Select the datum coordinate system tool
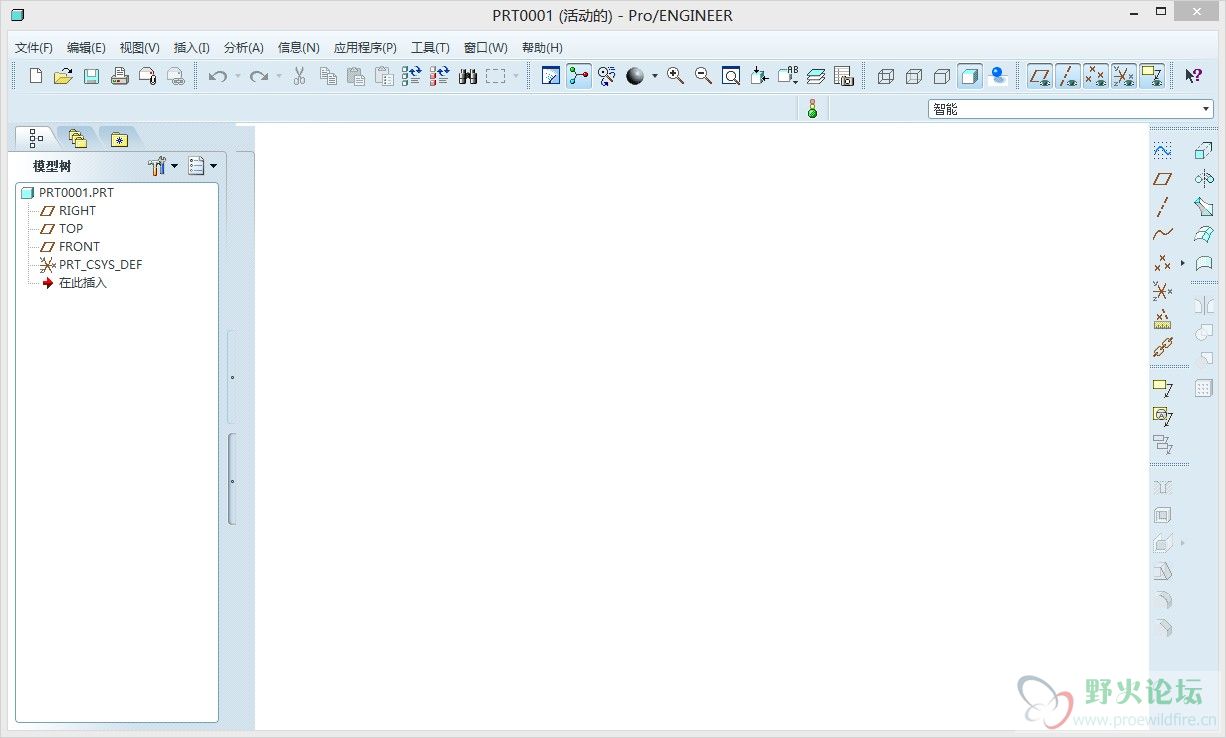1226x738 pixels. click(x=1162, y=291)
